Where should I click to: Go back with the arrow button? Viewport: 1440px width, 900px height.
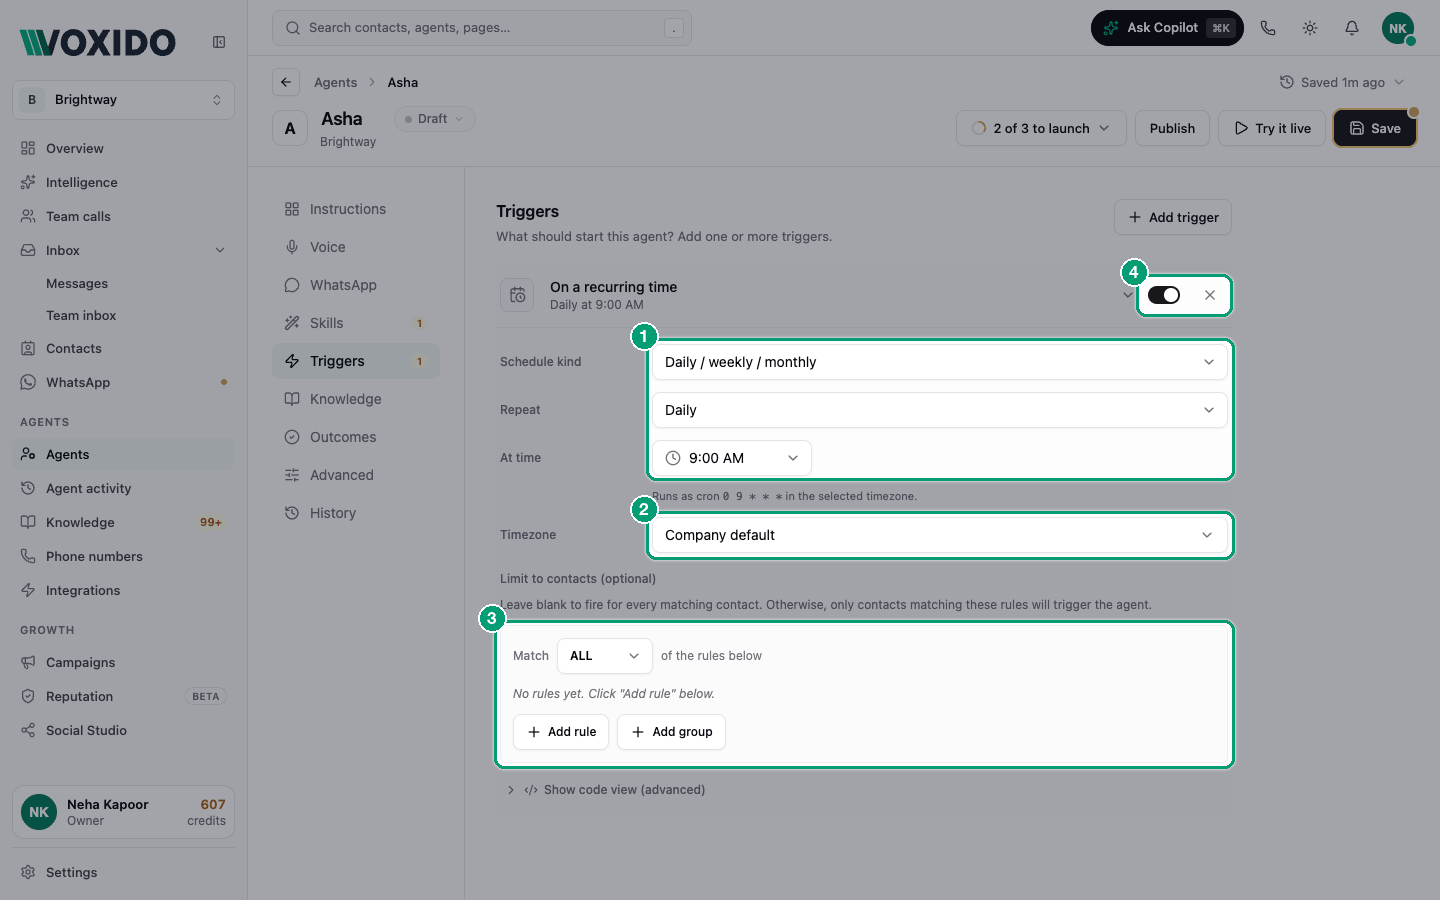[286, 82]
